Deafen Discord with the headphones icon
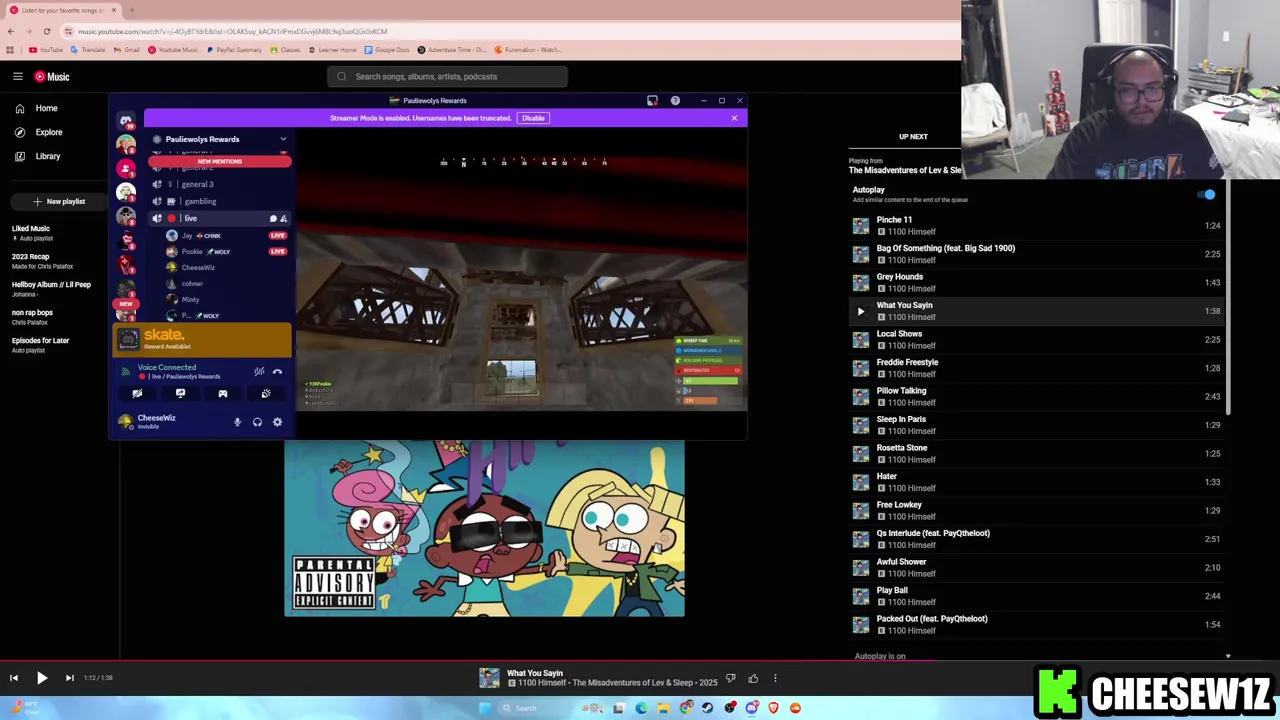1280x720 pixels. click(x=257, y=422)
